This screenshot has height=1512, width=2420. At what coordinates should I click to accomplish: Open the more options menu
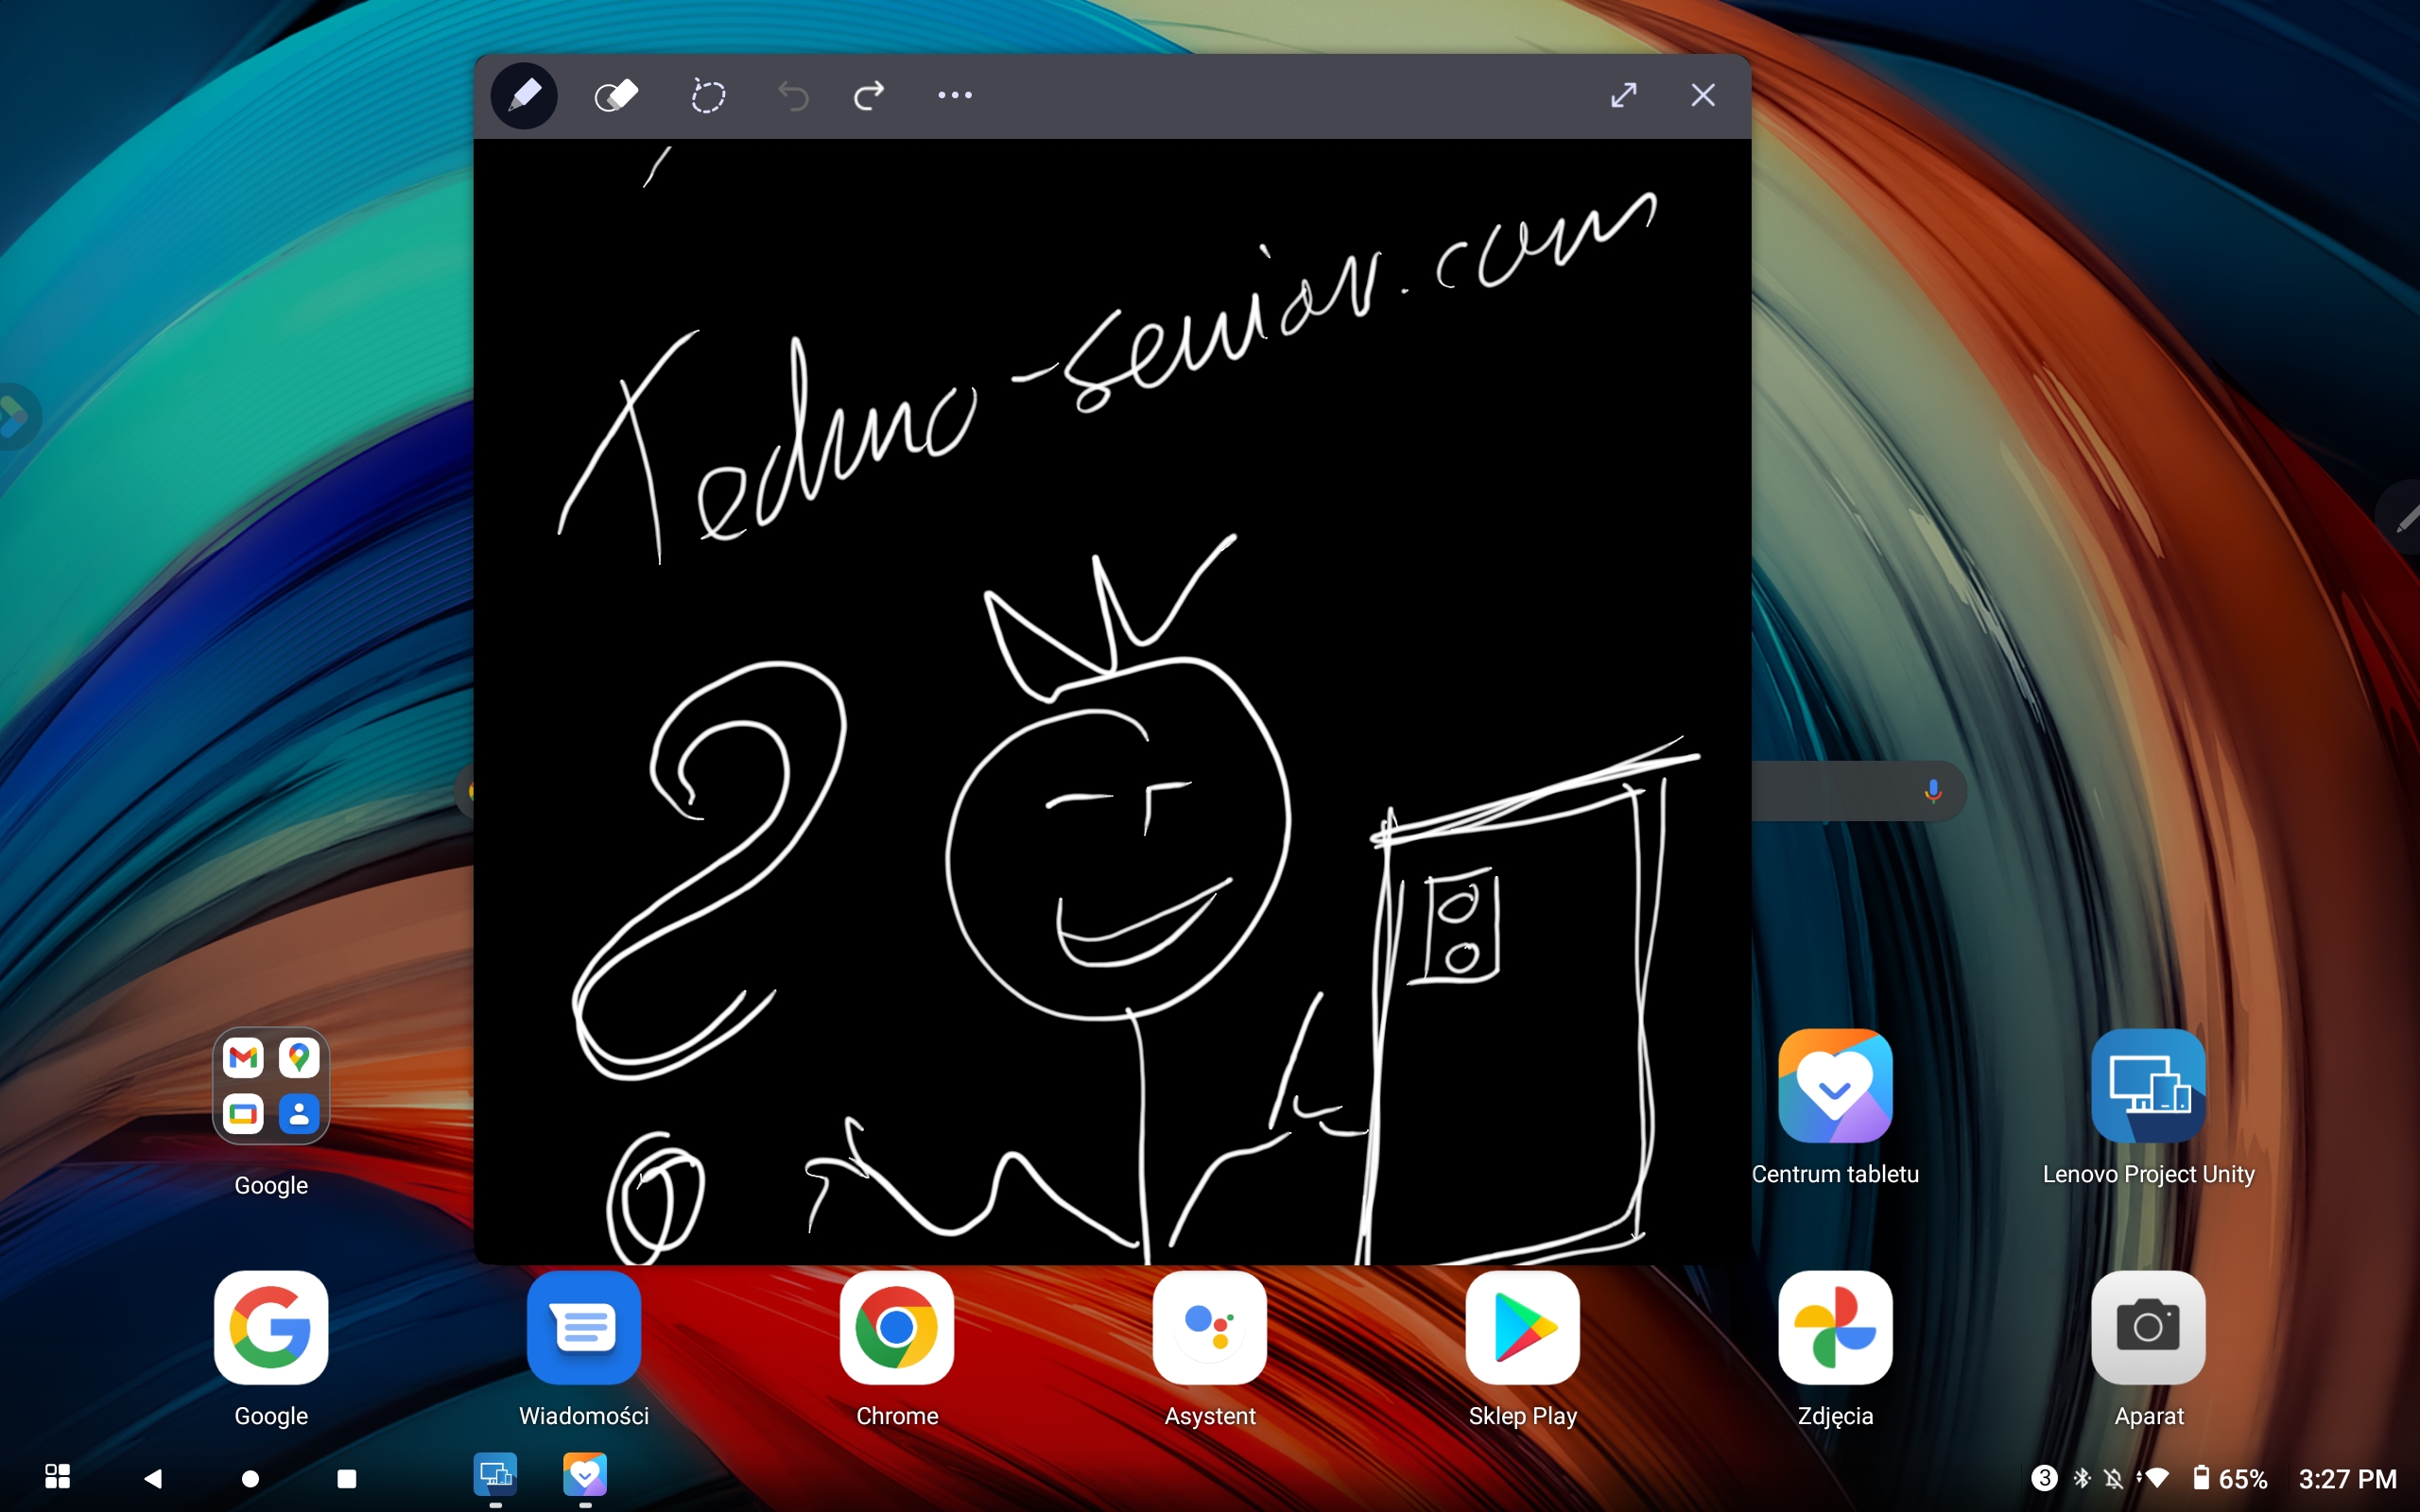[x=955, y=95]
